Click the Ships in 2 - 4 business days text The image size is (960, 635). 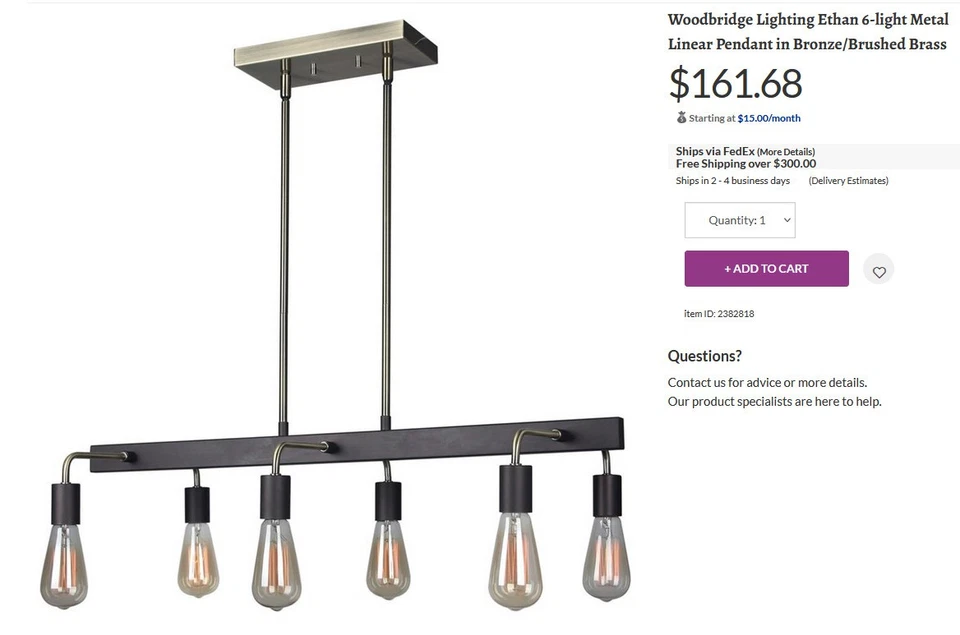[733, 181]
